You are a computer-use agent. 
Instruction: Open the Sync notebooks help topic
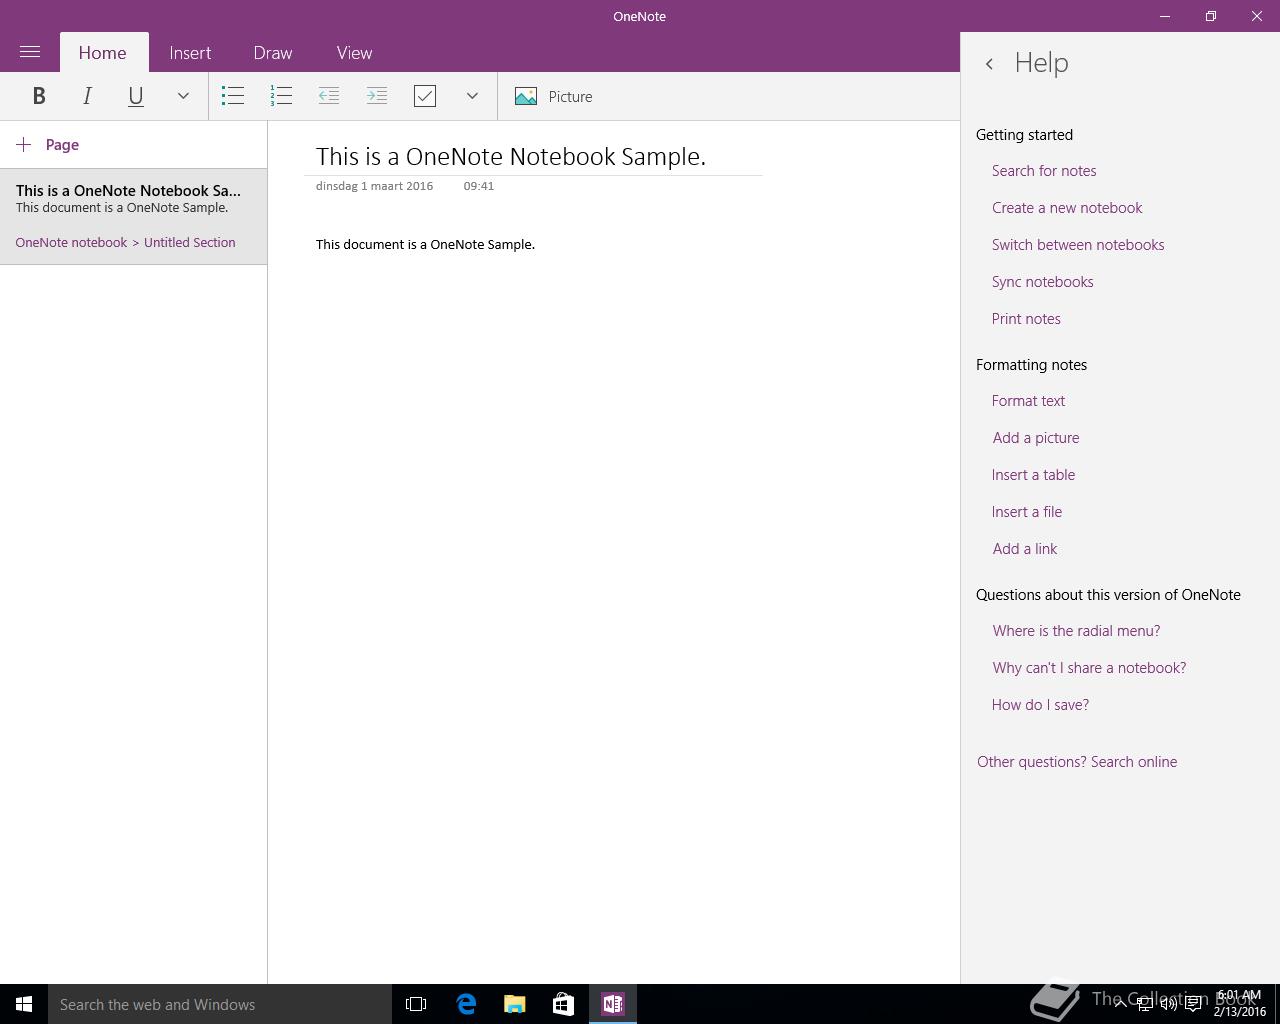point(1043,282)
